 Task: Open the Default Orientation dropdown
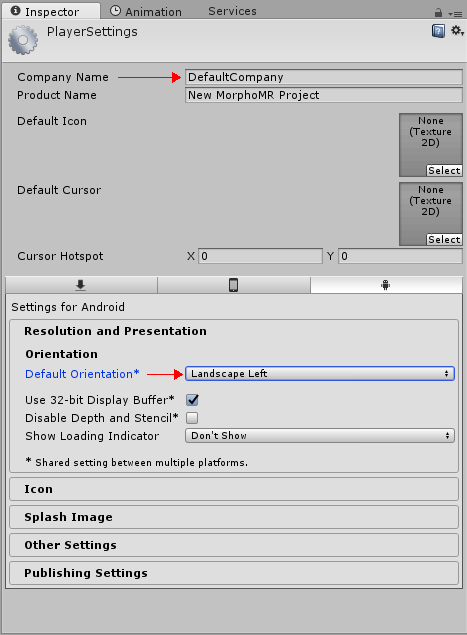click(x=320, y=373)
